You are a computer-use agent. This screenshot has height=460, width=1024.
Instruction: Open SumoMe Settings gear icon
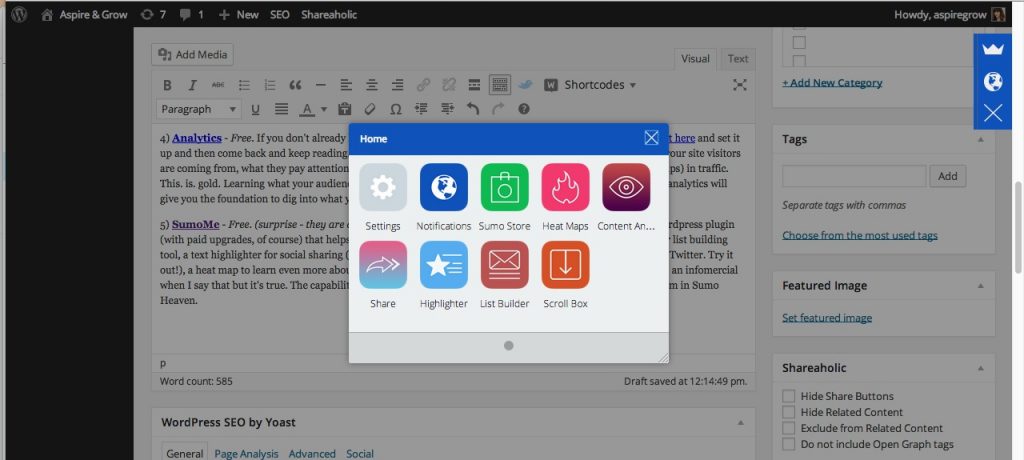point(382,188)
